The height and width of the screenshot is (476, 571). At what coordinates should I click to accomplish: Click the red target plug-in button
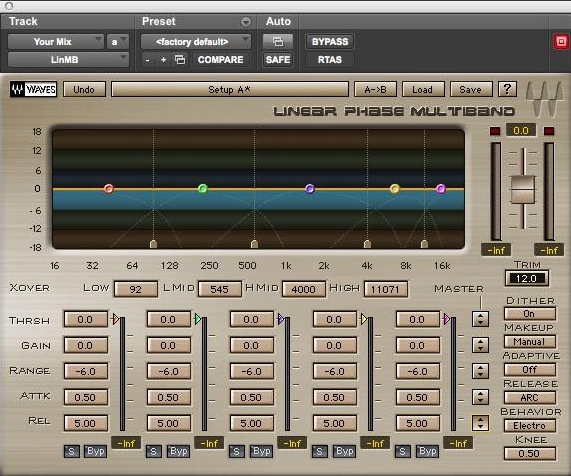[x=561, y=42]
